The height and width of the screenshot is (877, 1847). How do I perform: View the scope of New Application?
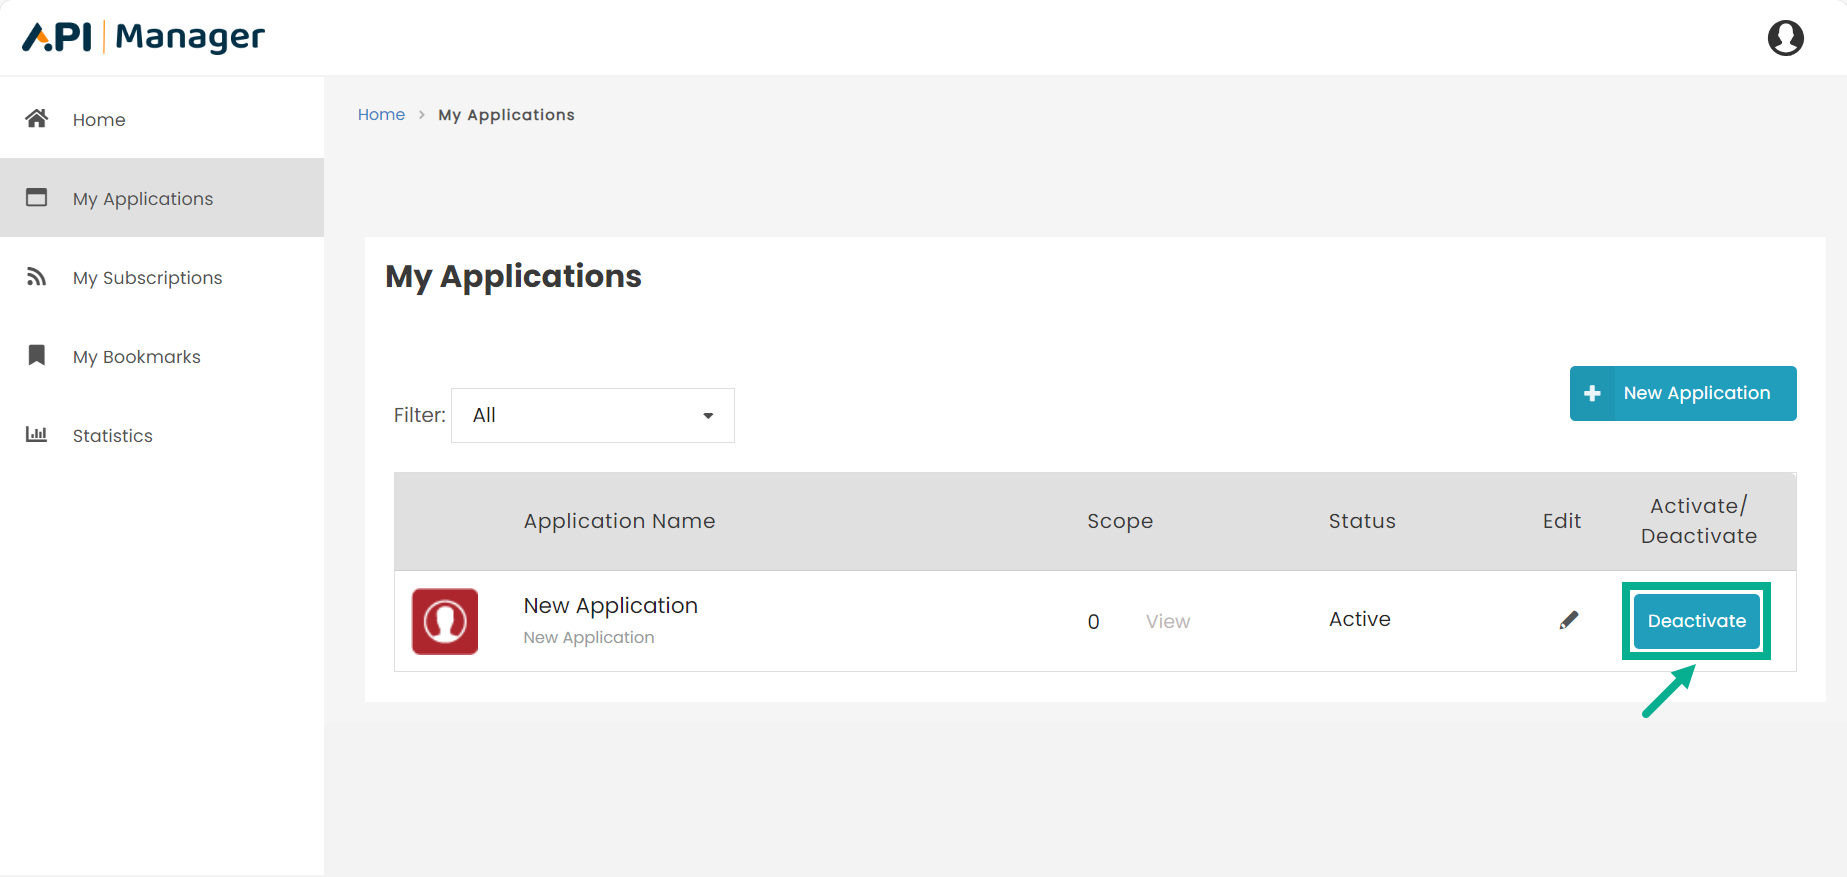click(x=1167, y=622)
